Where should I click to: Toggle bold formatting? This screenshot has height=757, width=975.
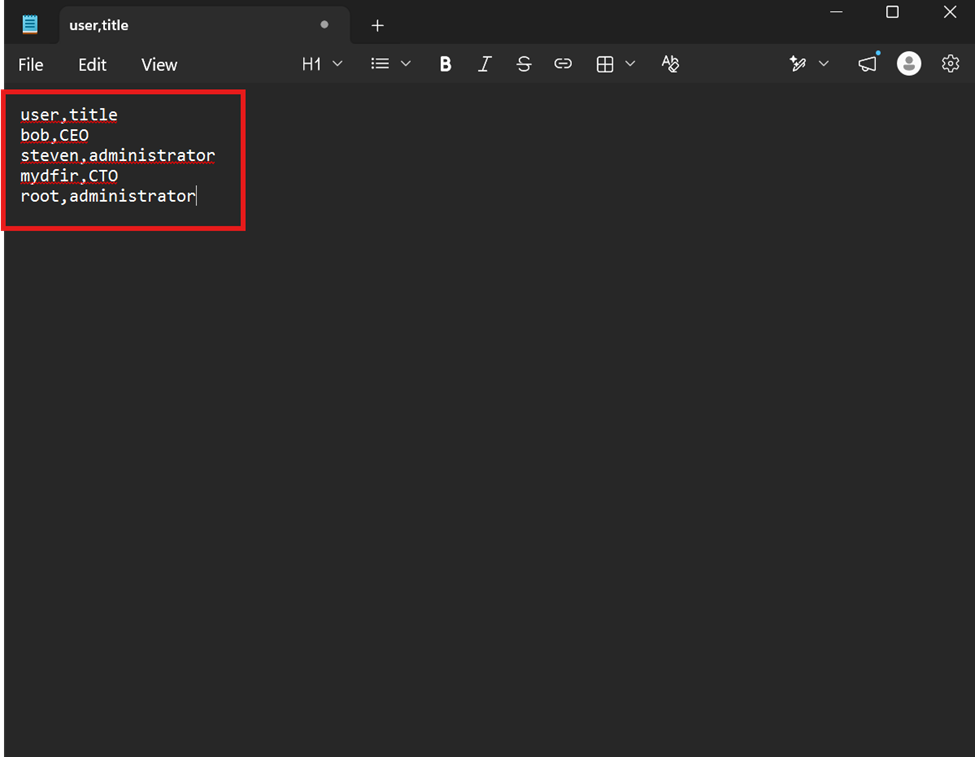(x=445, y=64)
